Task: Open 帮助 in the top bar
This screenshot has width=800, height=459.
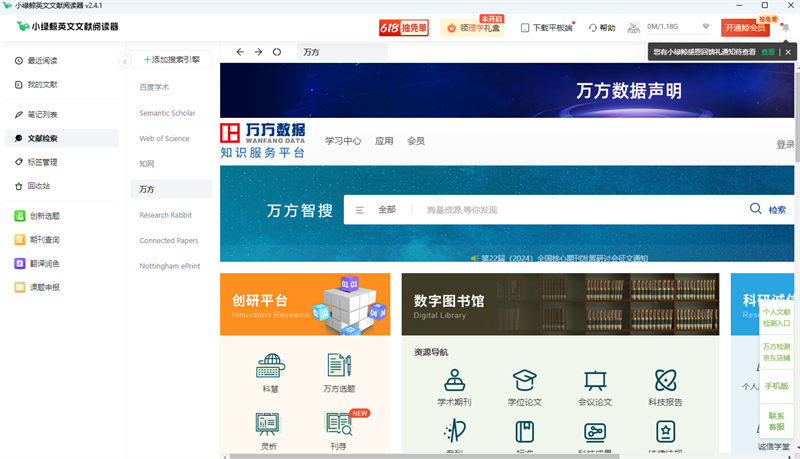Action: 602,28
